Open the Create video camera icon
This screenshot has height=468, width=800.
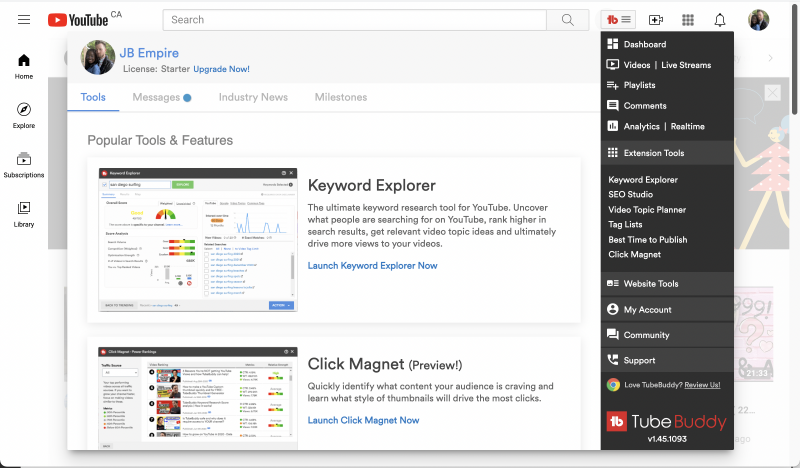click(x=656, y=20)
